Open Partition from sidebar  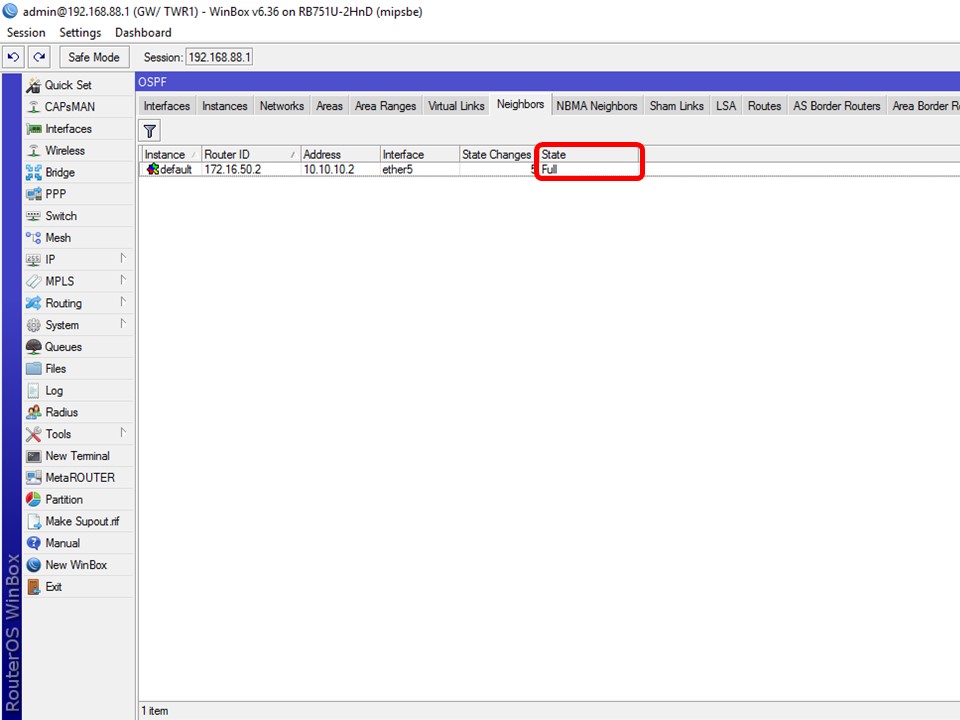click(78, 500)
